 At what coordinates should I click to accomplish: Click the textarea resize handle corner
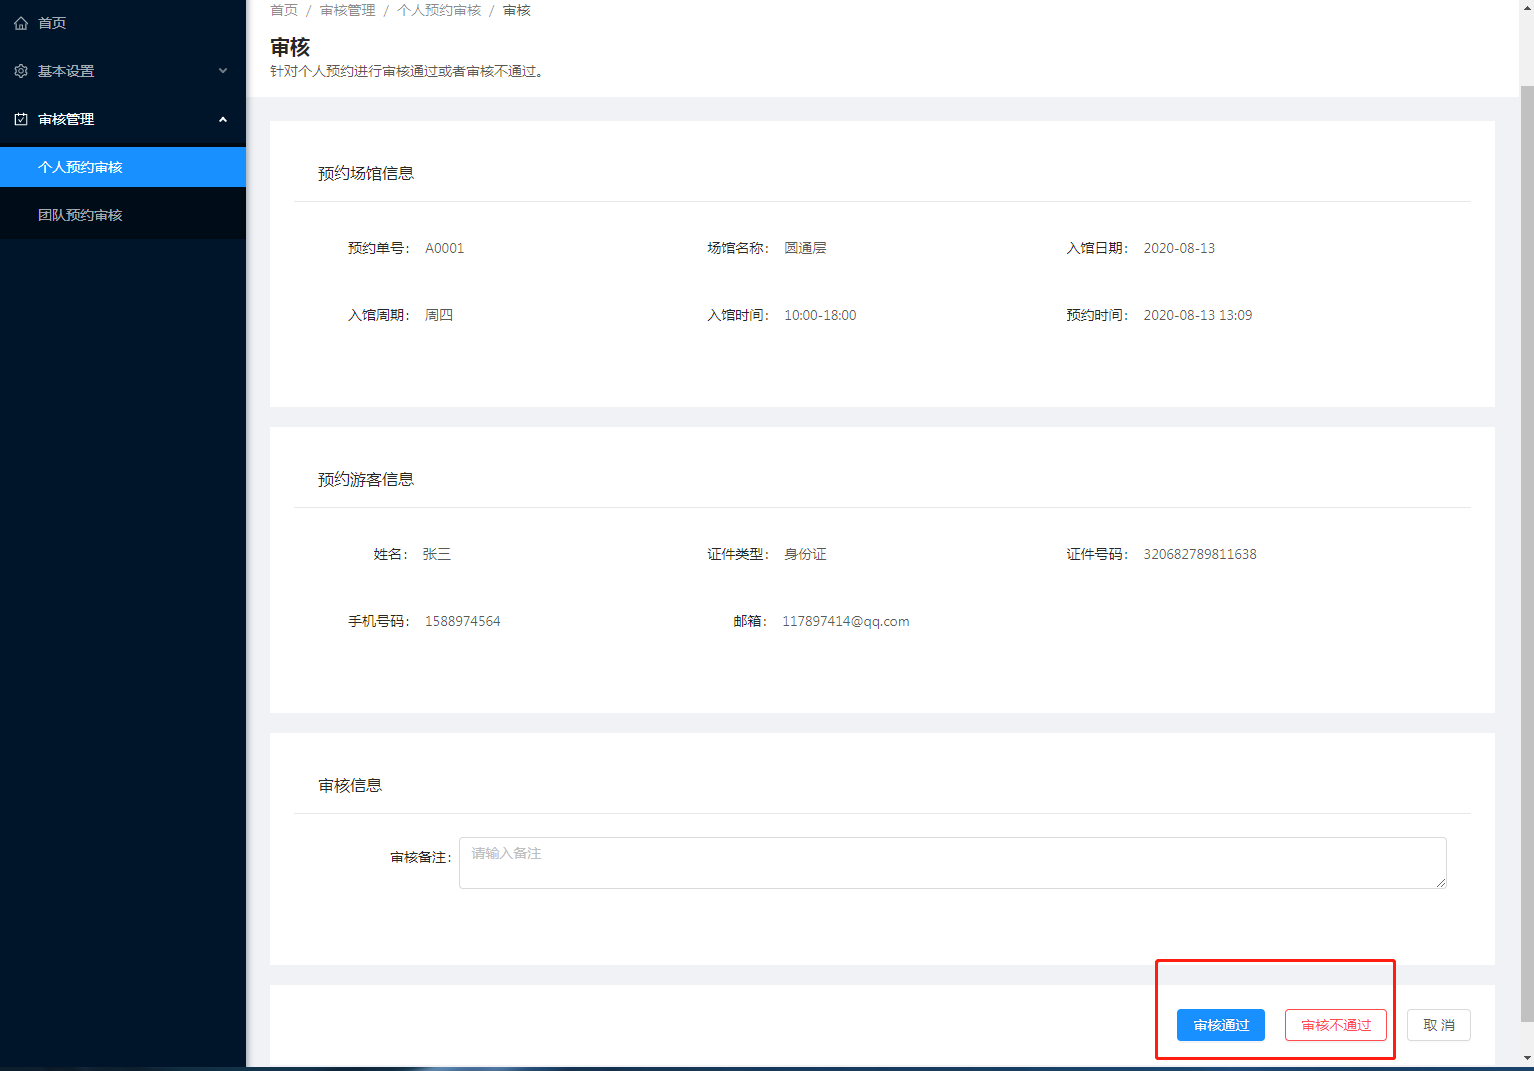pyautogui.click(x=1440, y=882)
